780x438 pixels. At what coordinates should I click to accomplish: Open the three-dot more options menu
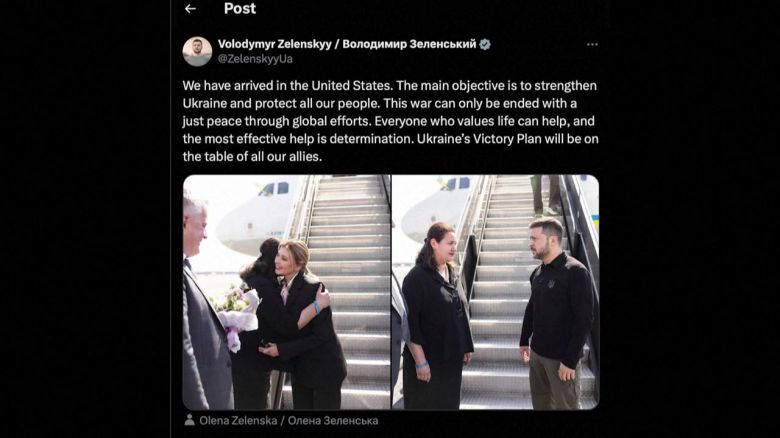[x=592, y=44]
